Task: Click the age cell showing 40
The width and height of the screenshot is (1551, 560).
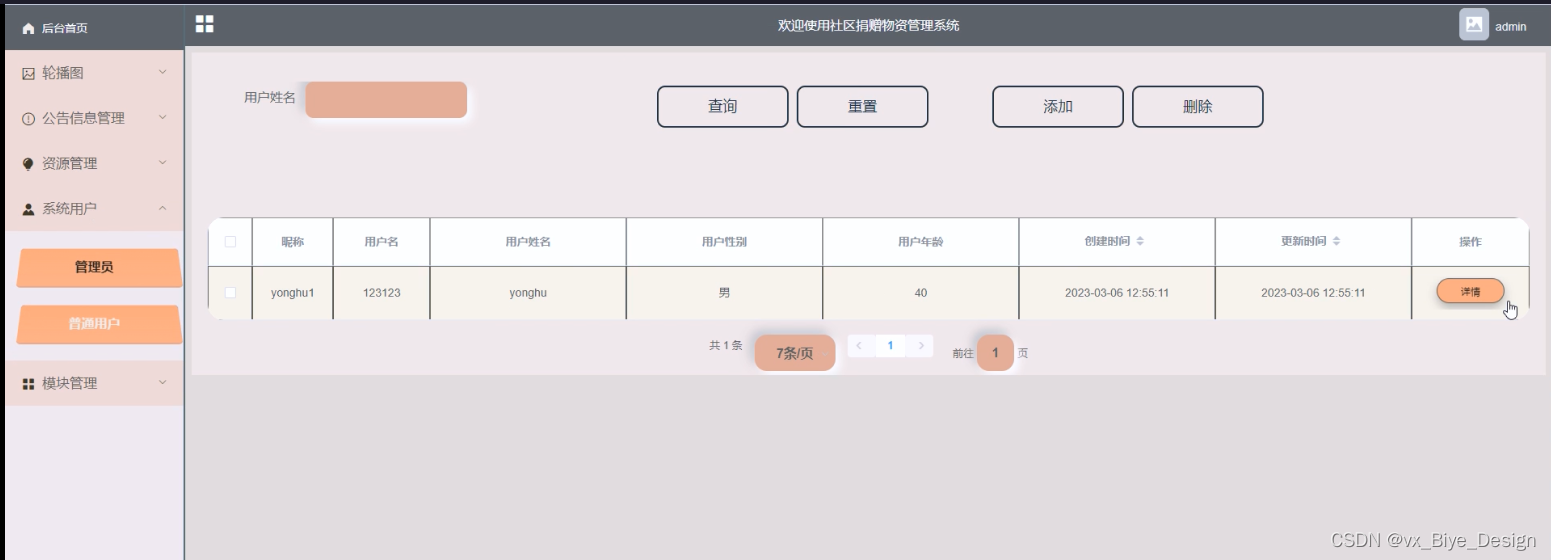Action: 920,293
